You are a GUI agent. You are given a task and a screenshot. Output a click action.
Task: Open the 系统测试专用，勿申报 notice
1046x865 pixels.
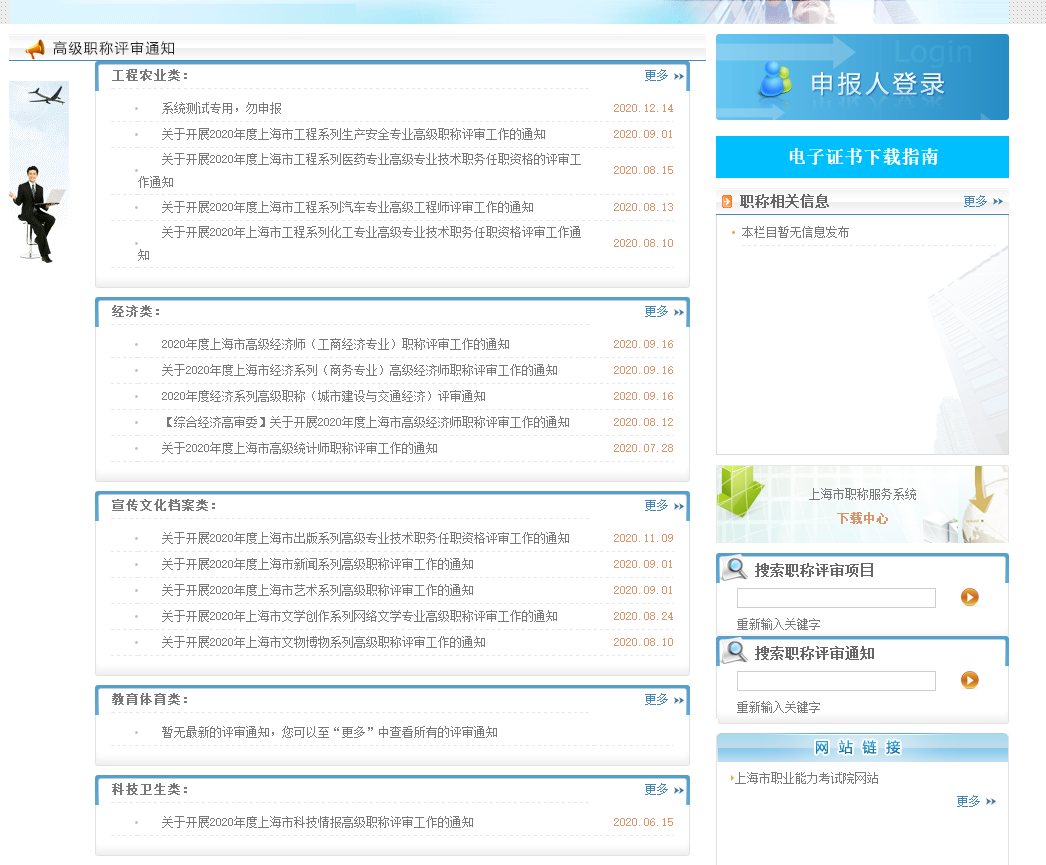click(221, 108)
